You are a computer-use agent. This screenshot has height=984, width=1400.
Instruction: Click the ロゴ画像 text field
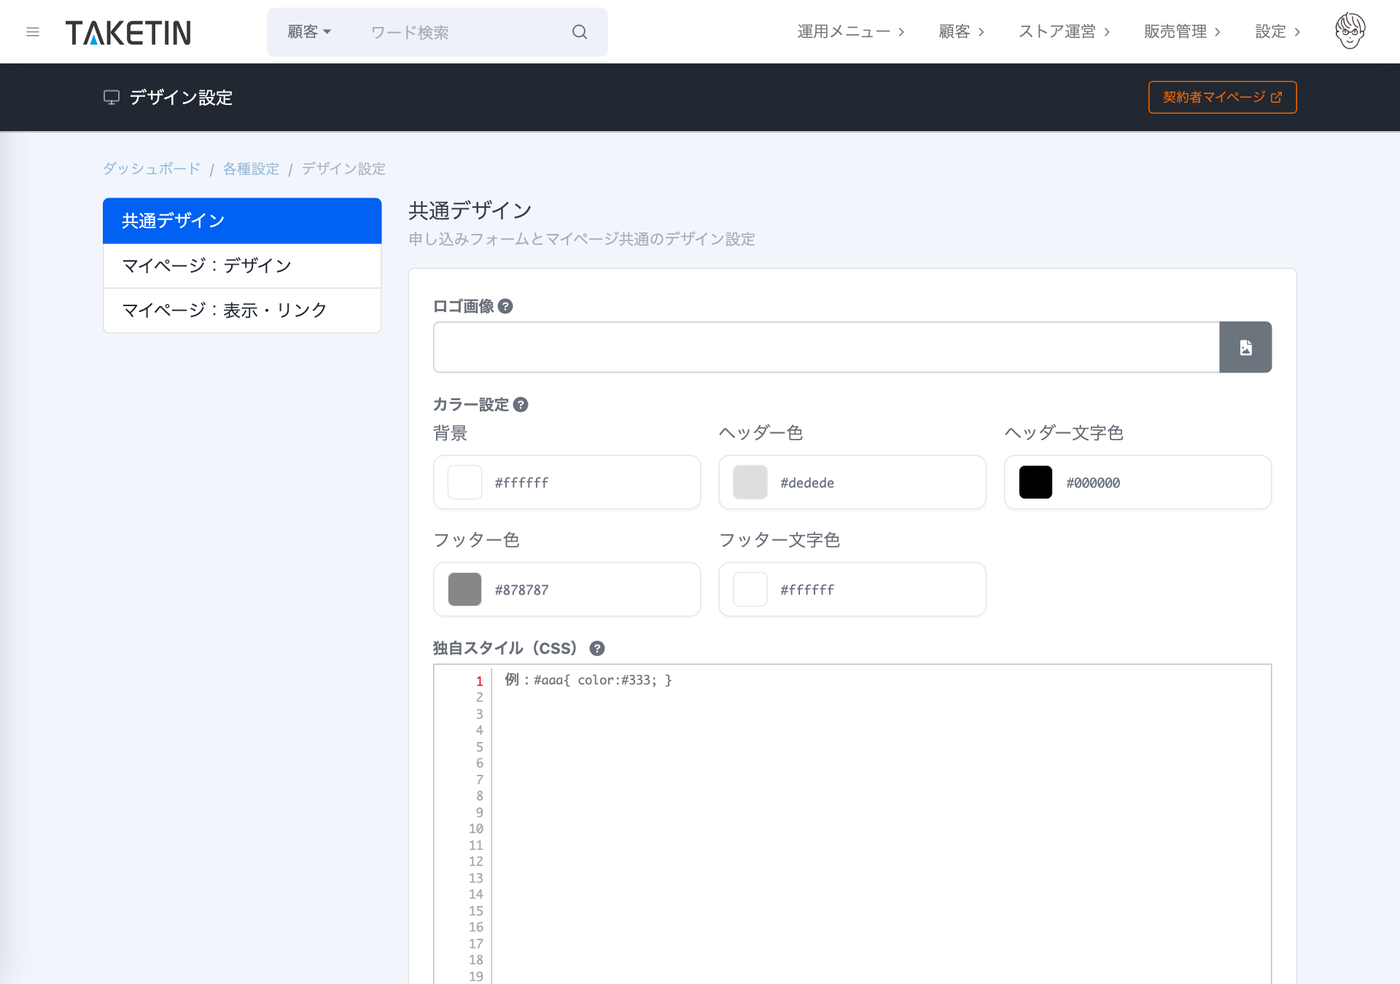click(x=826, y=347)
